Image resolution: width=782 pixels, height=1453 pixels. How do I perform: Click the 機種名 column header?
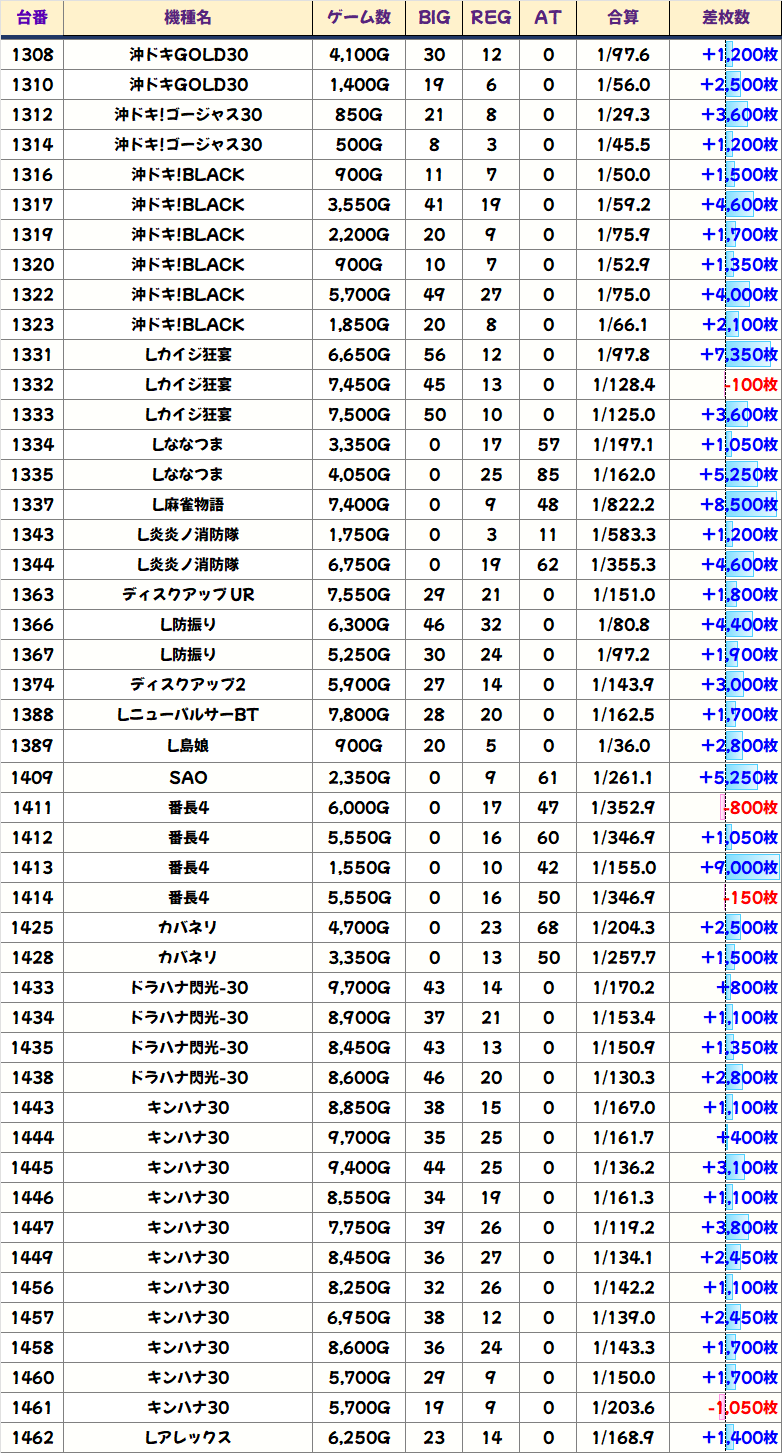(188, 18)
